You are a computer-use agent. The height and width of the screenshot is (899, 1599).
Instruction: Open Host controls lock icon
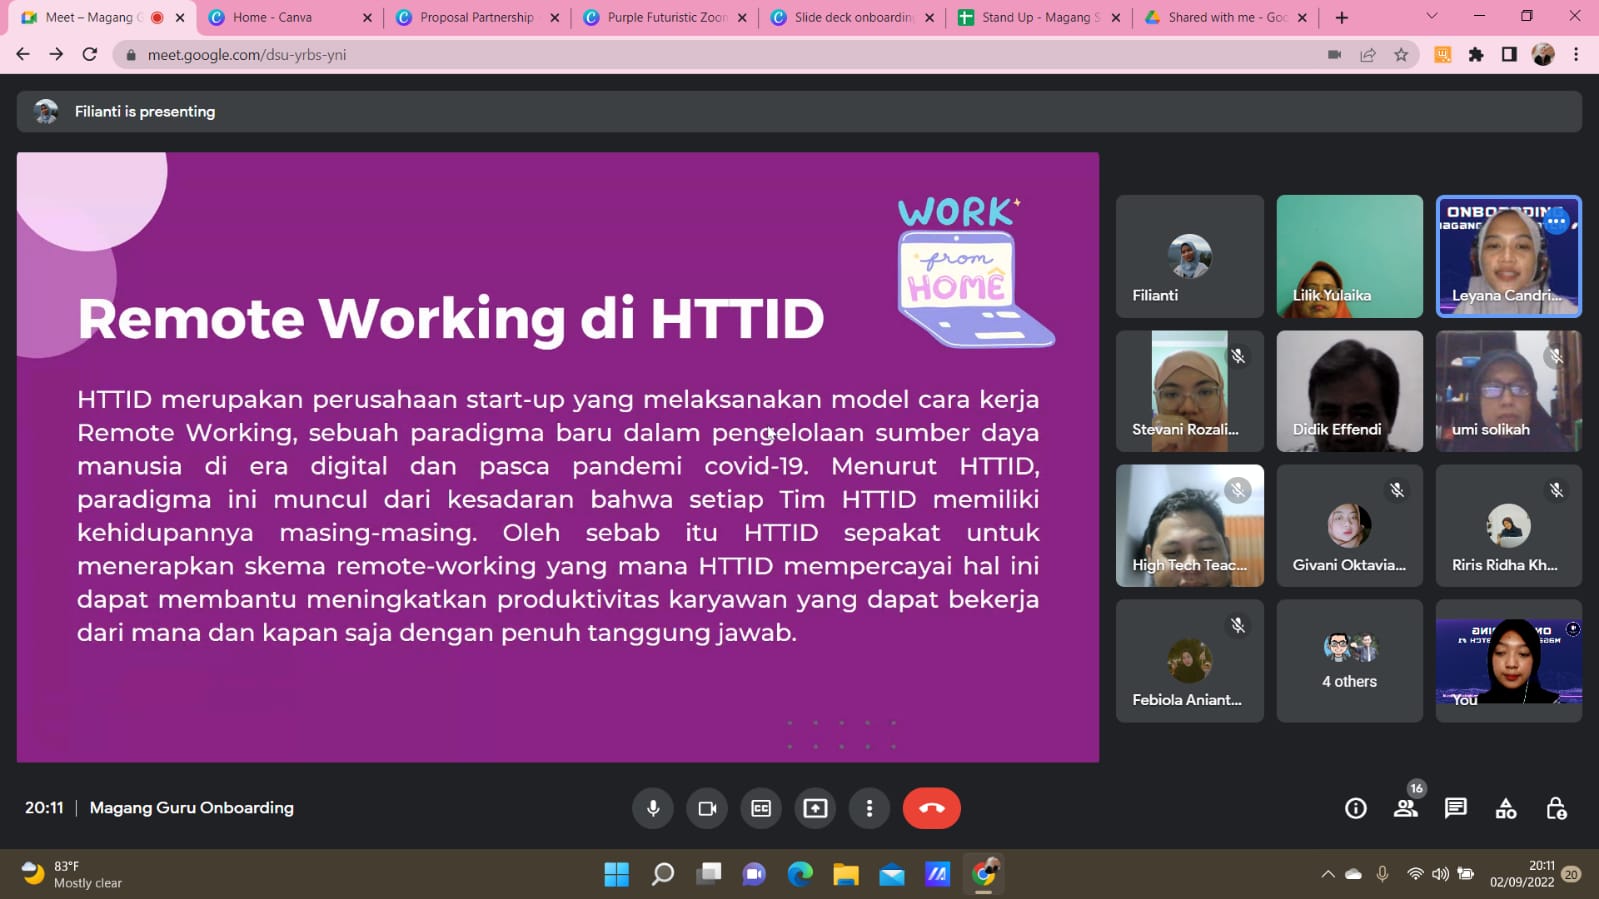tap(1556, 808)
